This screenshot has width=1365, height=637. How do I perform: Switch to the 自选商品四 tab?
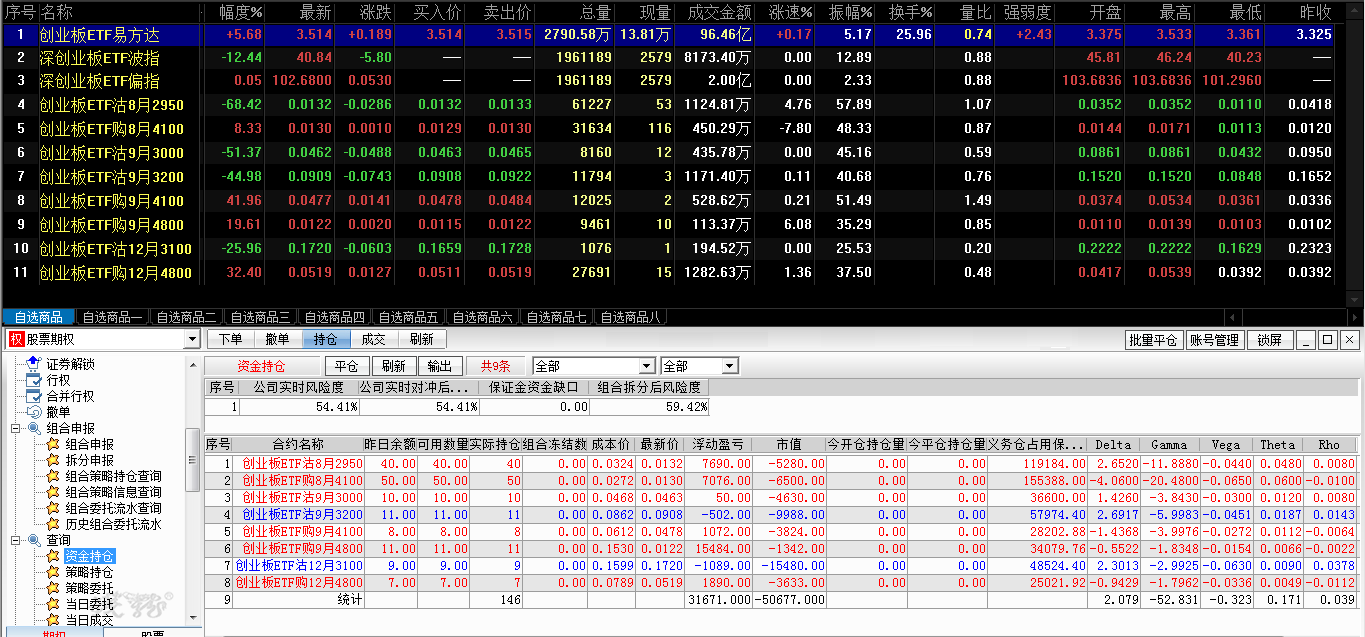coord(334,317)
